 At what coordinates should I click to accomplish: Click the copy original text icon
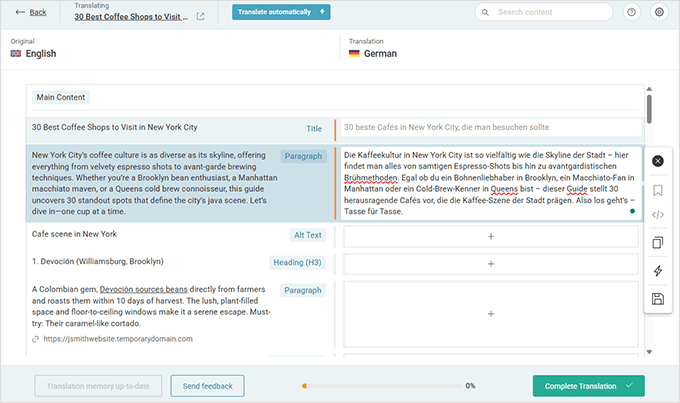[657, 243]
